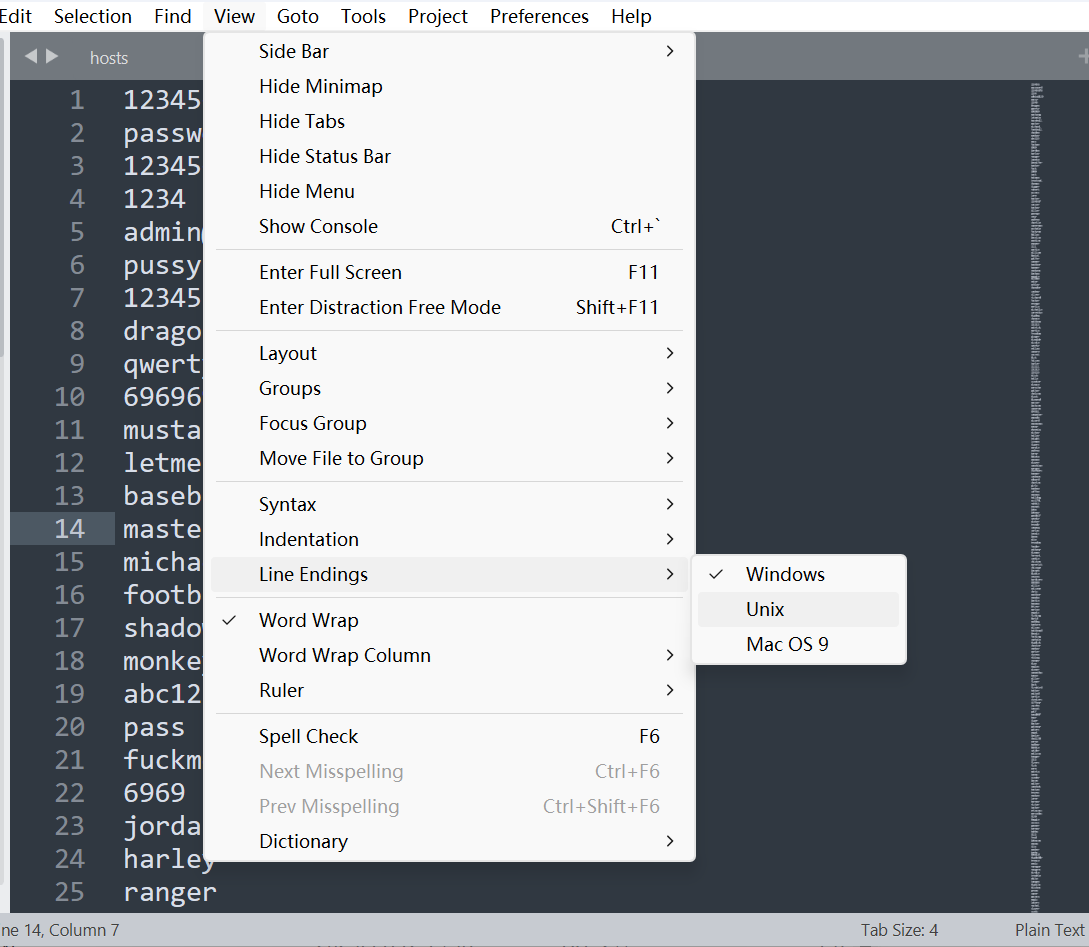
Task: Click line number 25 in the gutter
Action: 69,891
